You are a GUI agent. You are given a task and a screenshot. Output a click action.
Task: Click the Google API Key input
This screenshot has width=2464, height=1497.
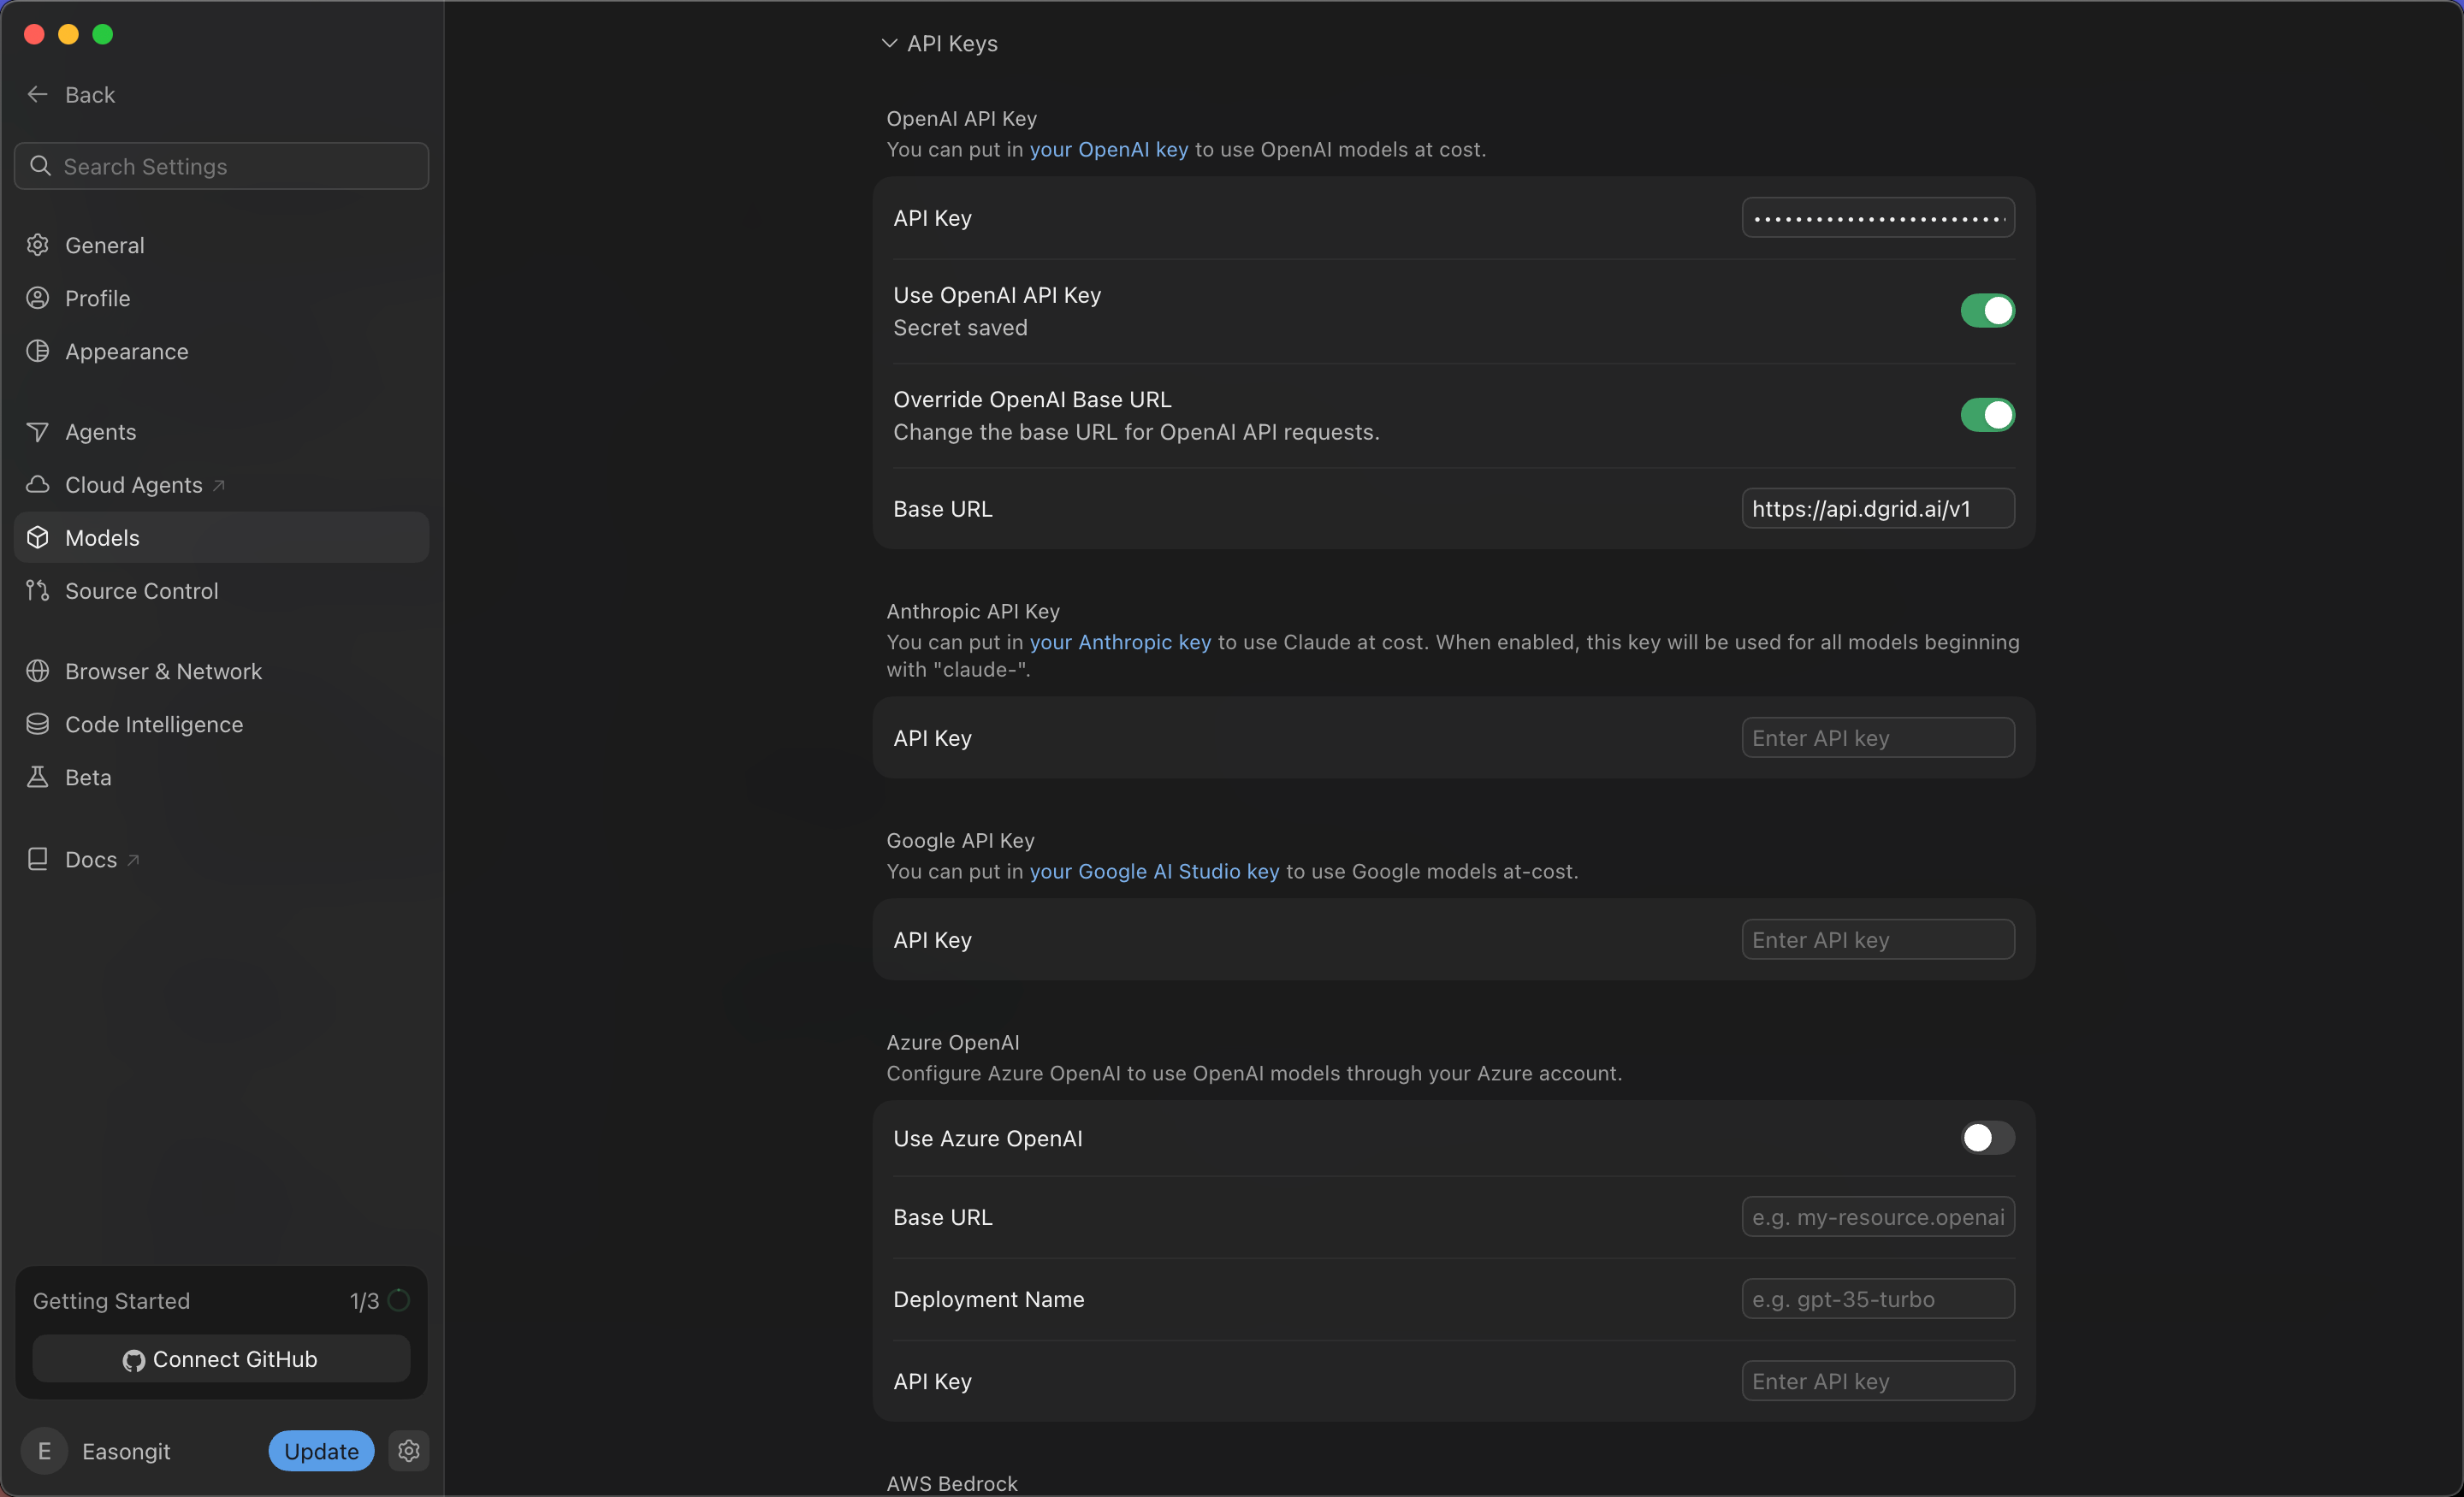point(1878,939)
